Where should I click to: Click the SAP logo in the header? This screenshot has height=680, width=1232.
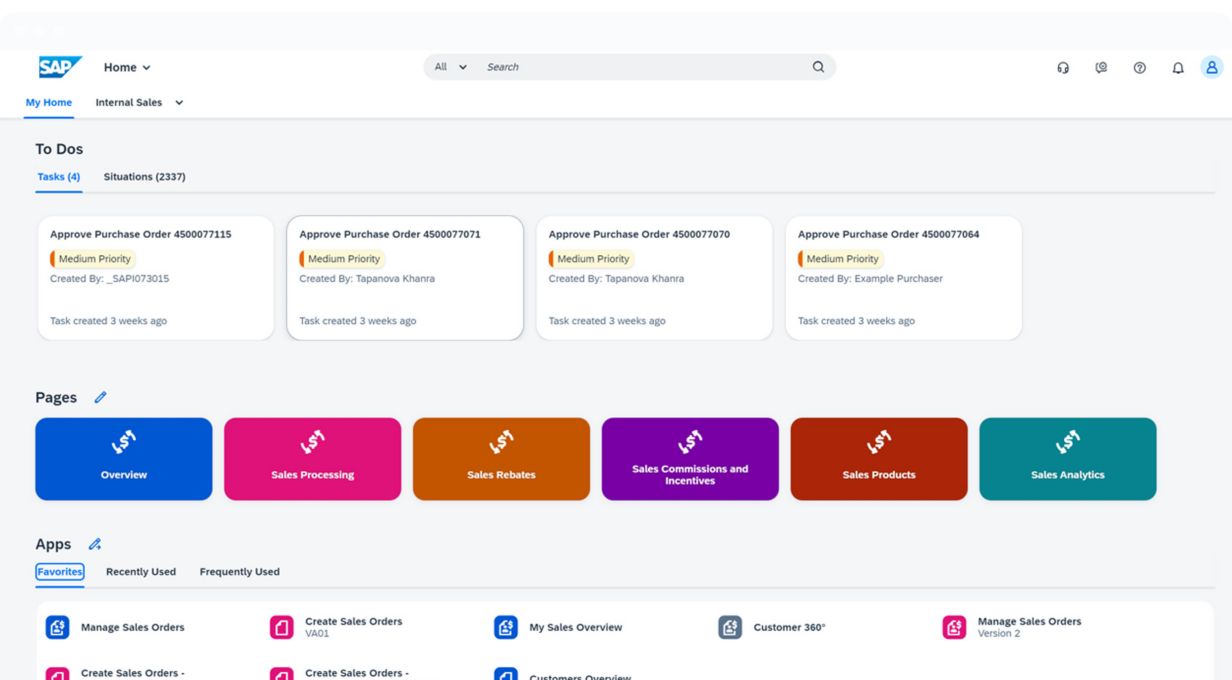(x=59, y=67)
